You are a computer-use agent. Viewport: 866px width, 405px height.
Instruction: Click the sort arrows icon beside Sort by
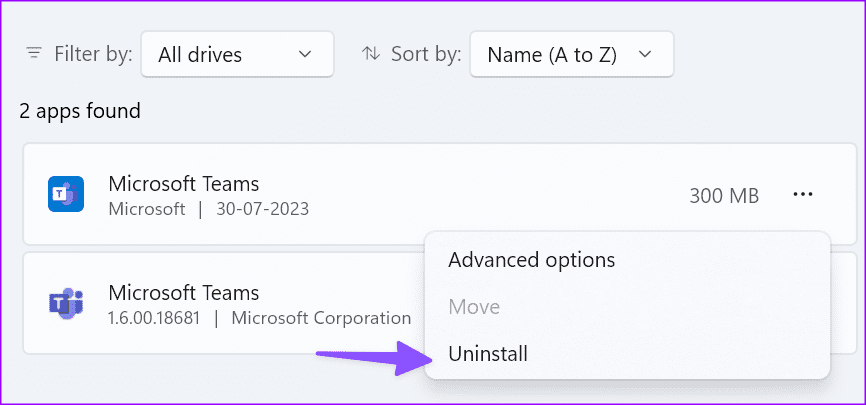tap(371, 54)
